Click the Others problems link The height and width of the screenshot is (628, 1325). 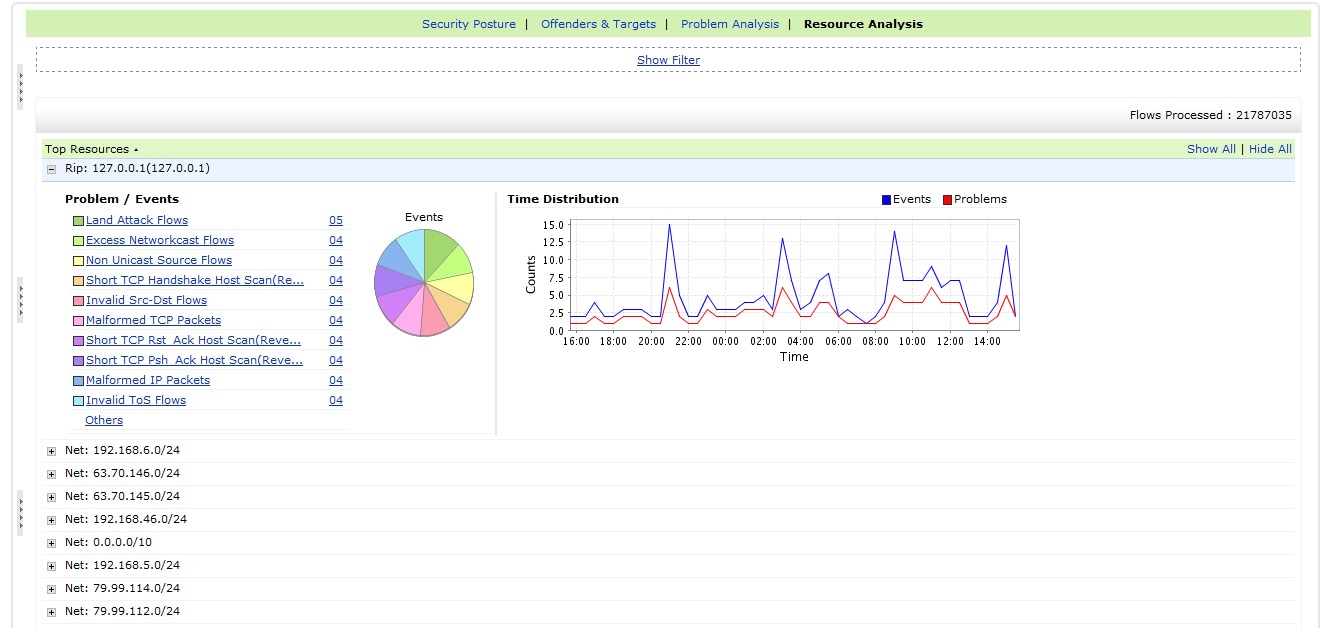click(104, 420)
